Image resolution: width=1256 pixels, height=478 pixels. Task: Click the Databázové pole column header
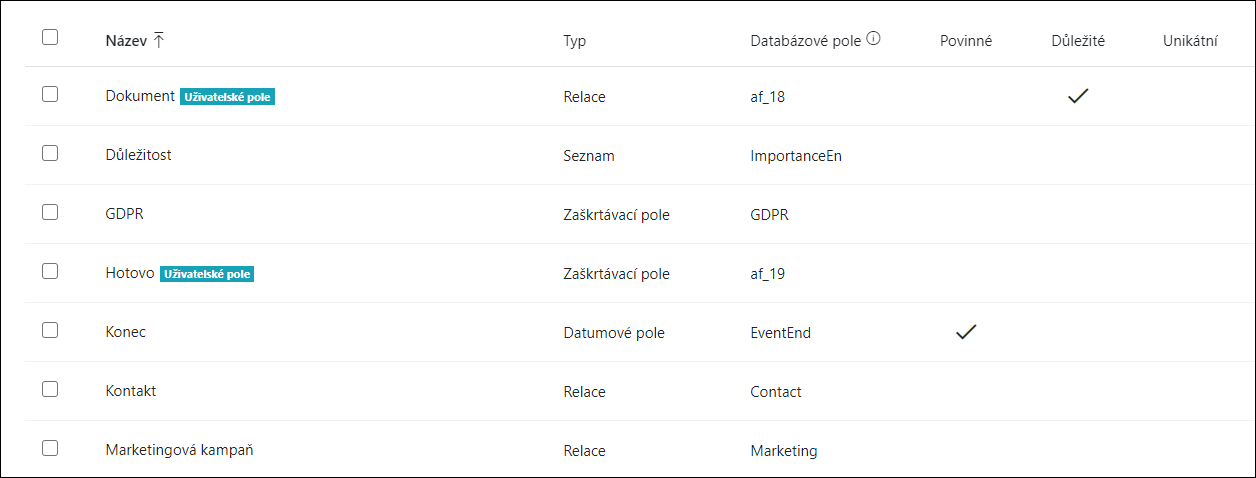point(805,41)
